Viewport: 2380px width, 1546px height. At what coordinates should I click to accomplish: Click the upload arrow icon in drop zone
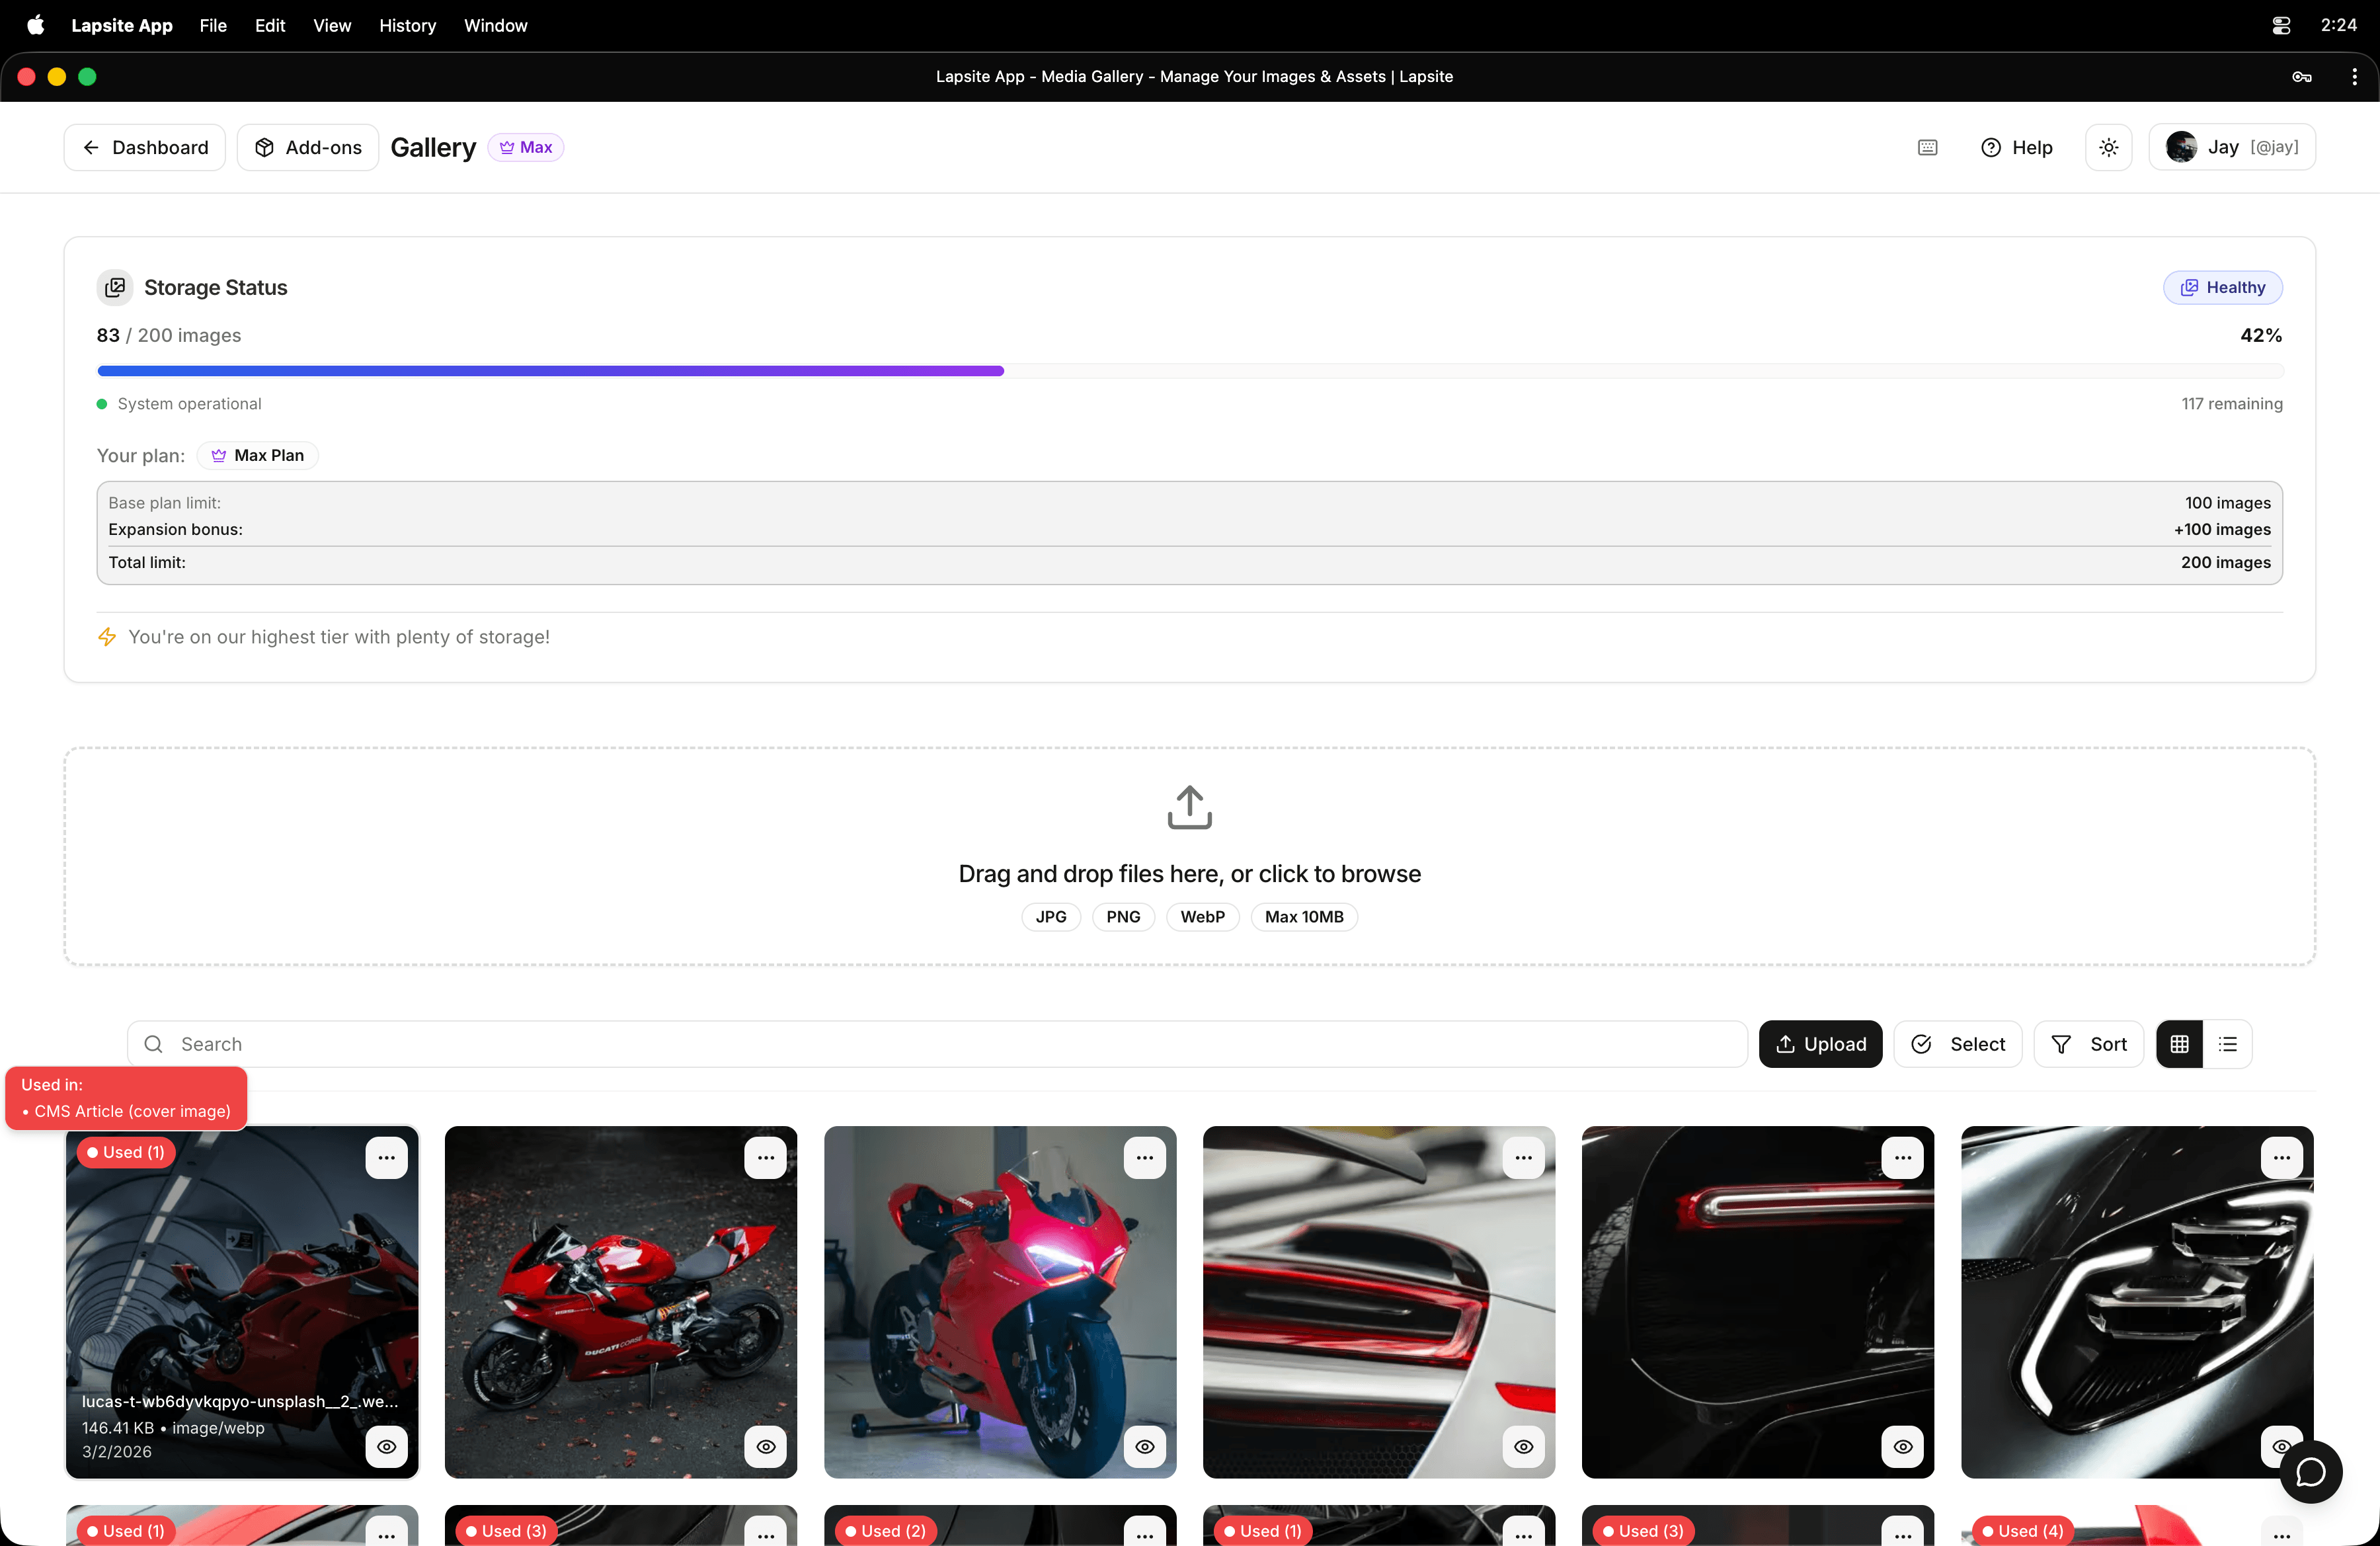[x=1189, y=807]
